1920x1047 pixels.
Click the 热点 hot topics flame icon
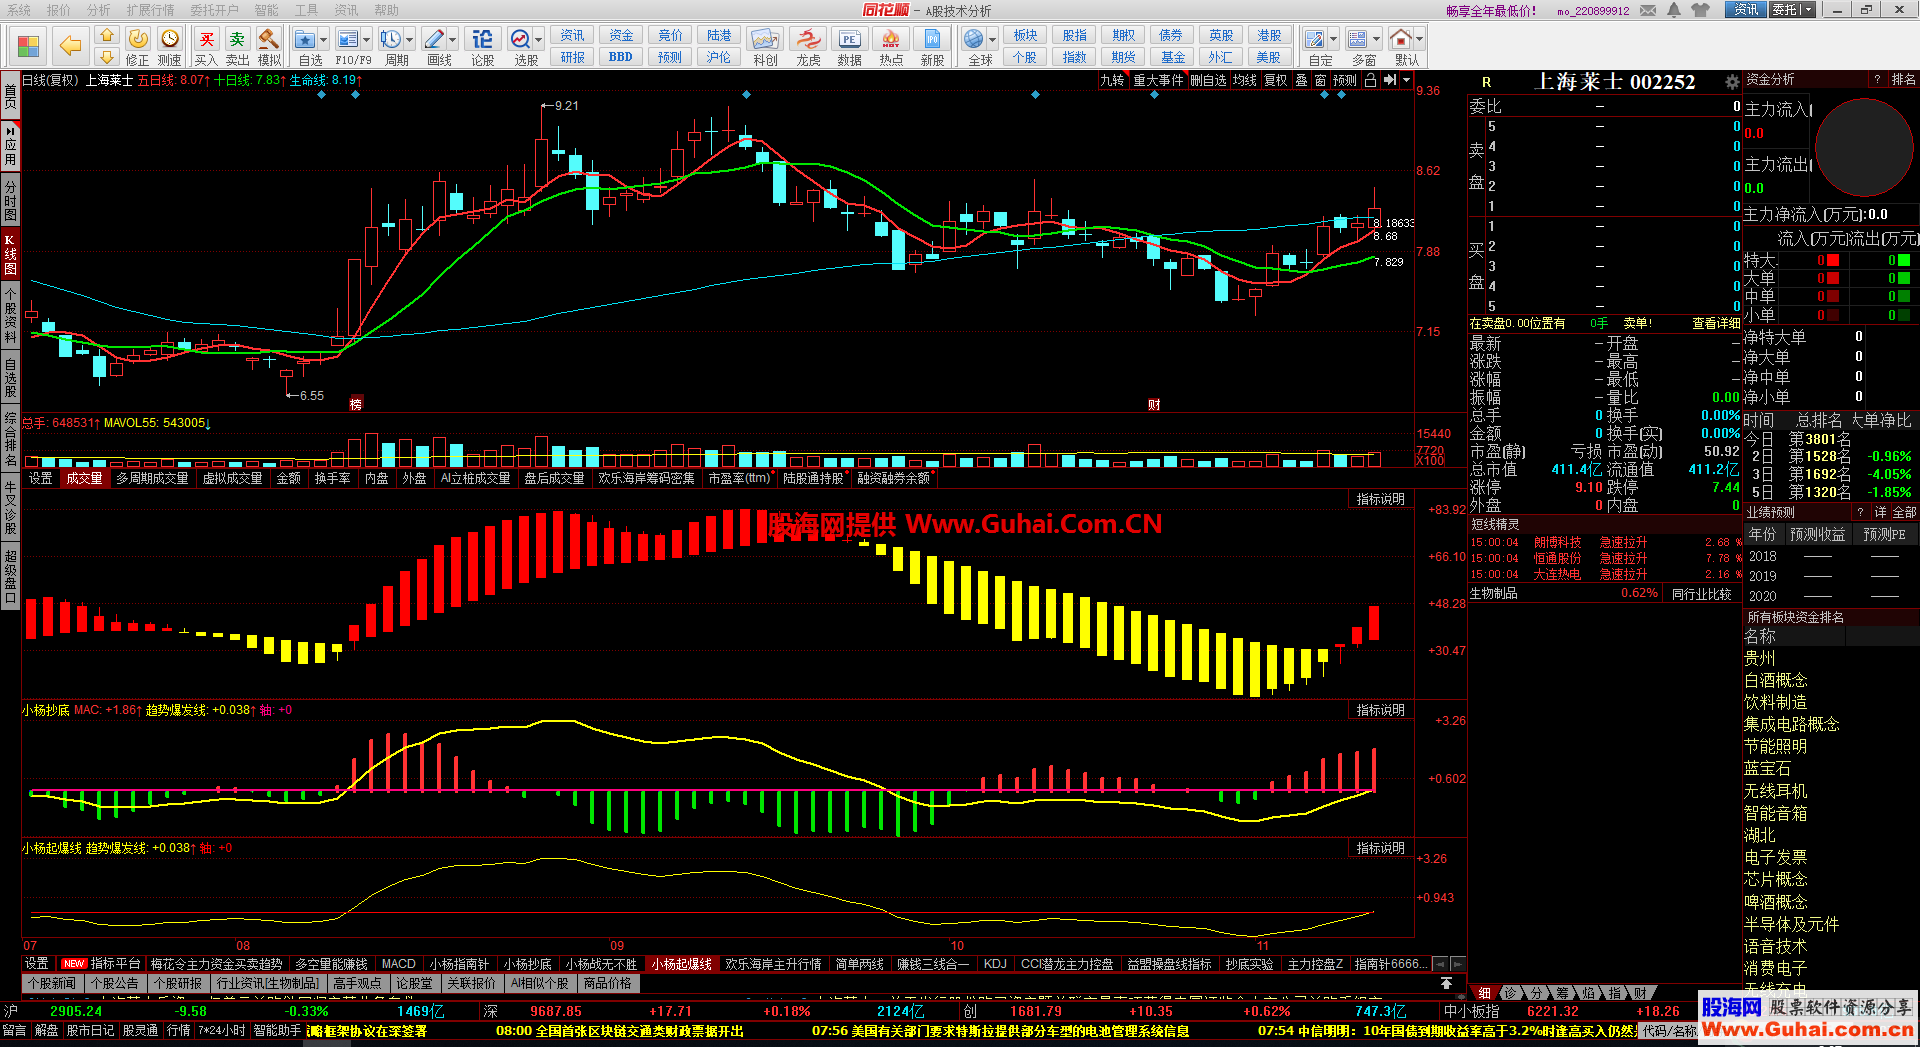[890, 40]
